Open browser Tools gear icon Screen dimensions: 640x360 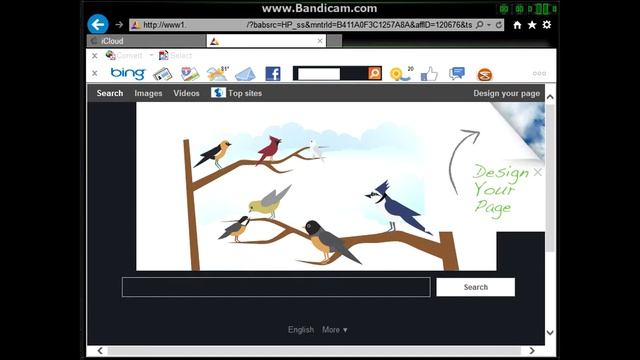(x=547, y=25)
